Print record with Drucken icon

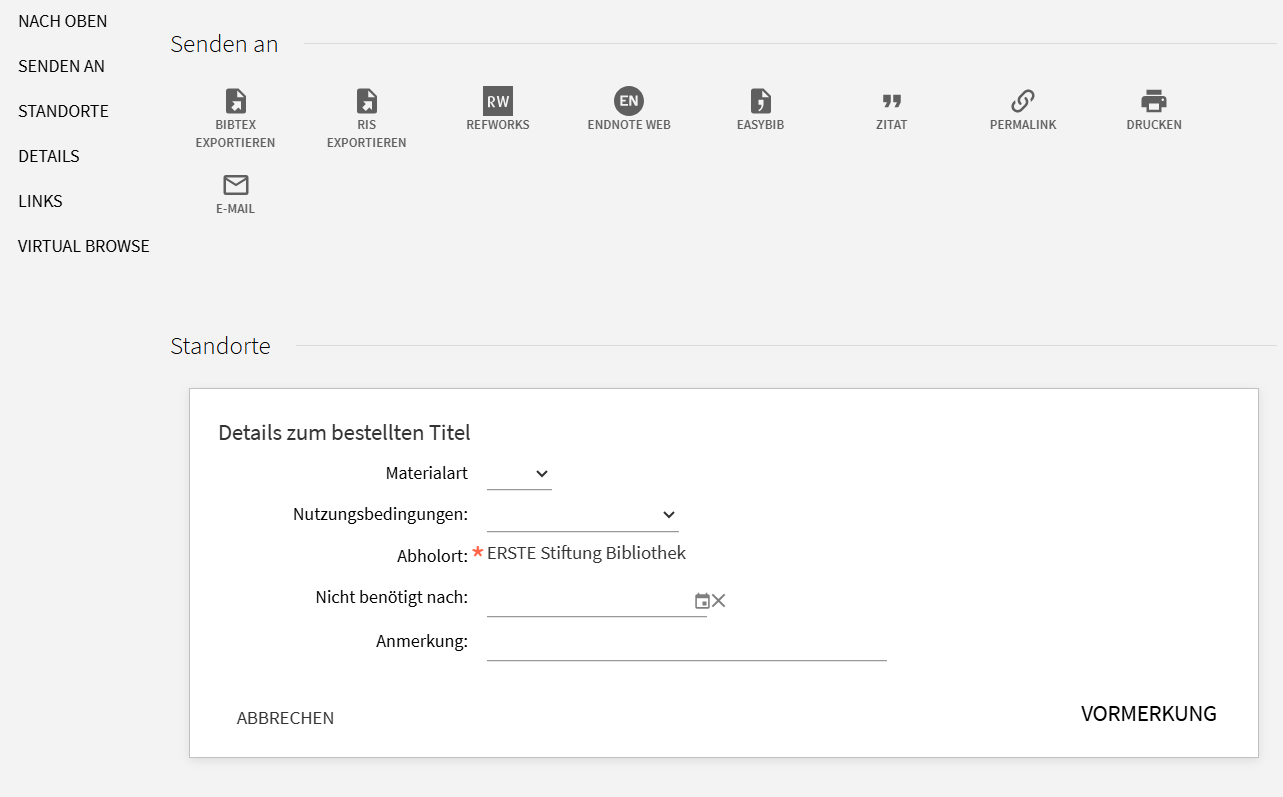coord(1154,101)
